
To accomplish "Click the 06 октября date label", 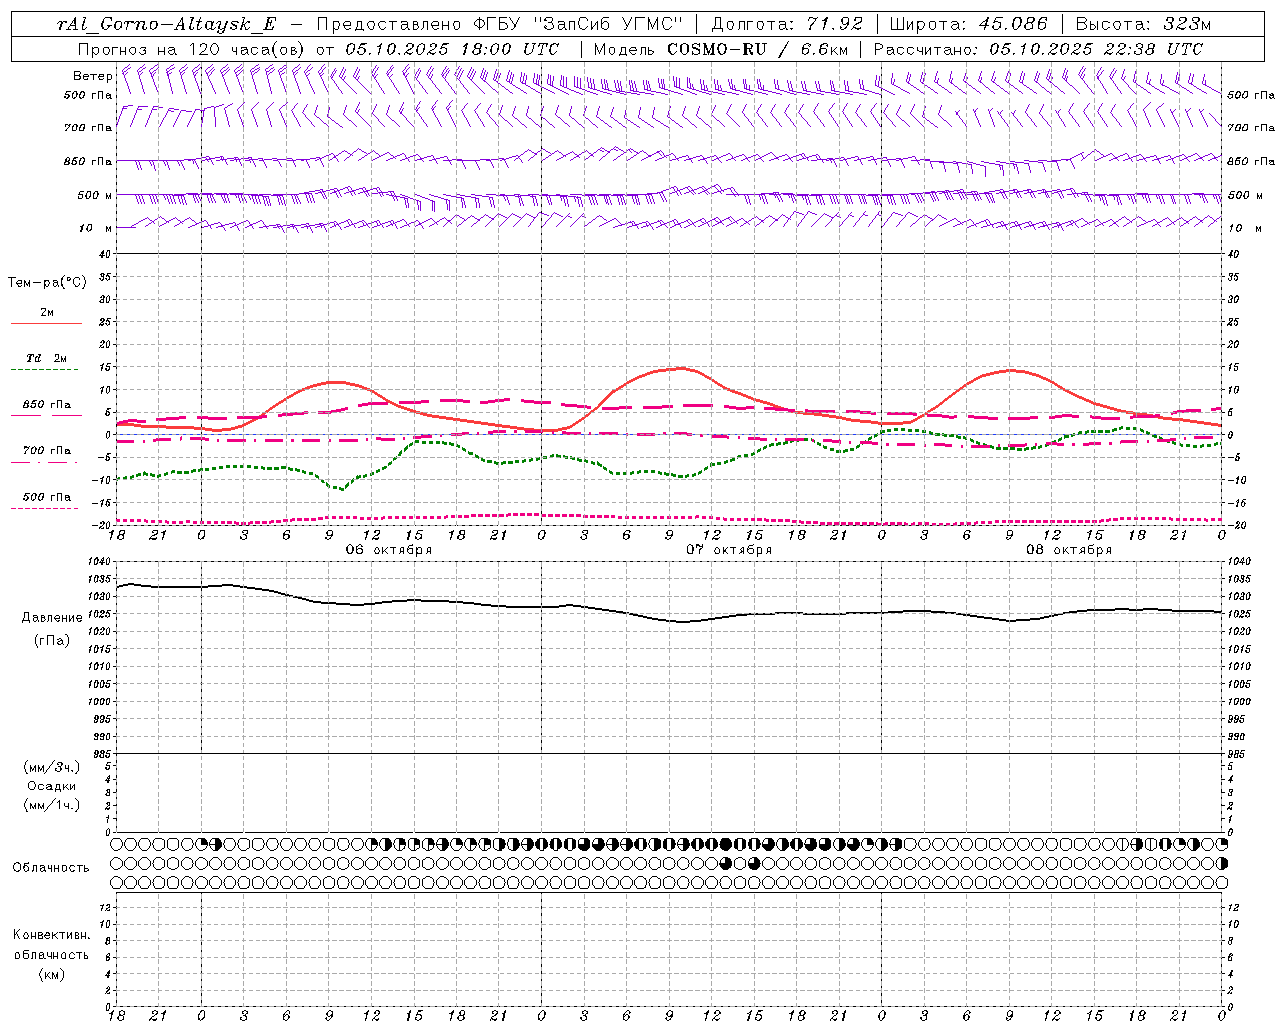I will (389, 550).
